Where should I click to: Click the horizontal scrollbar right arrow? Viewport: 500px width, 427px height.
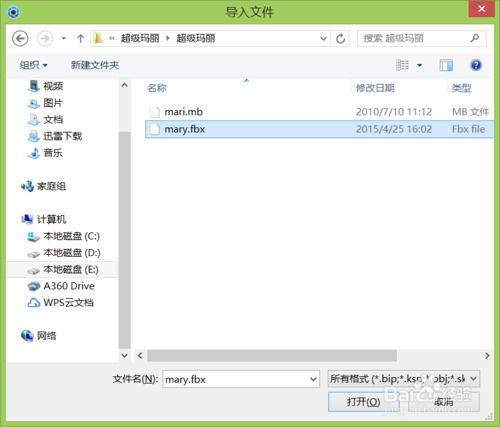coord(487,356)
